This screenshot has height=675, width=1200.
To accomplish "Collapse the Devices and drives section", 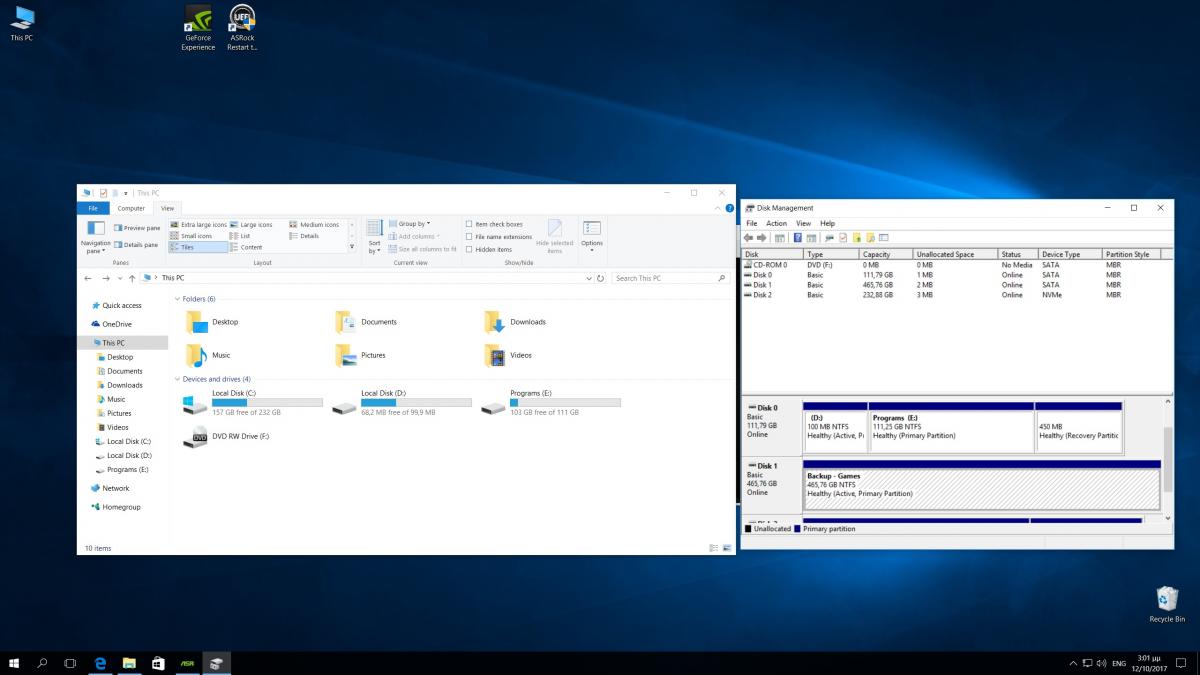I will pyautogui.click(x=177, y=379).
